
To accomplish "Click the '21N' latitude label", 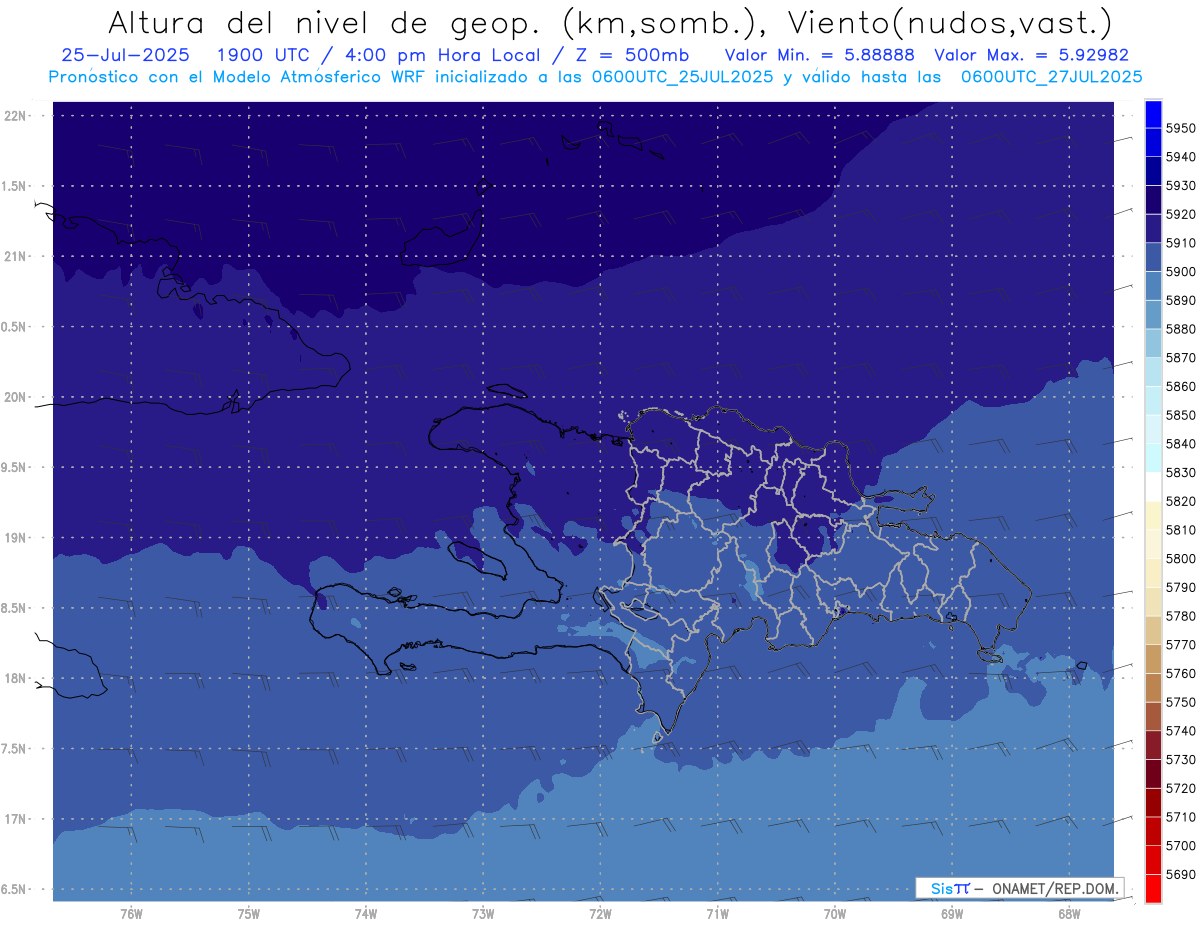I will coord(16,256).
